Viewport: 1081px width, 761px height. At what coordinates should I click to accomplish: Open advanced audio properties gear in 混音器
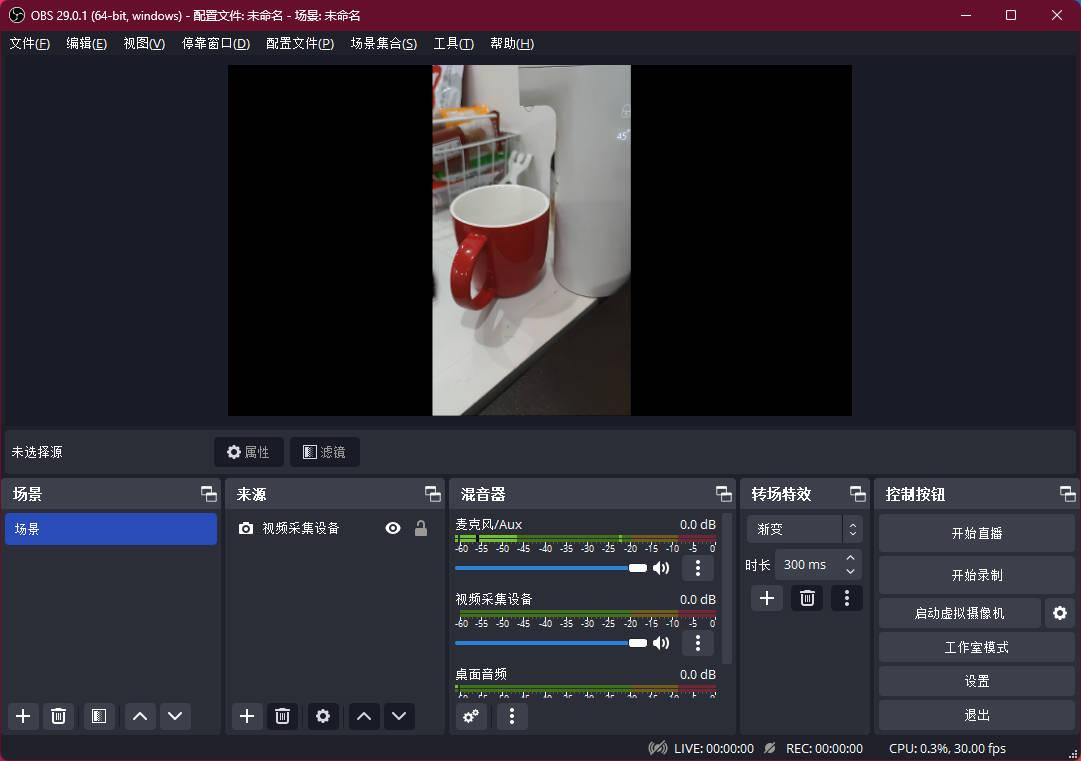[x=471, y=716]
